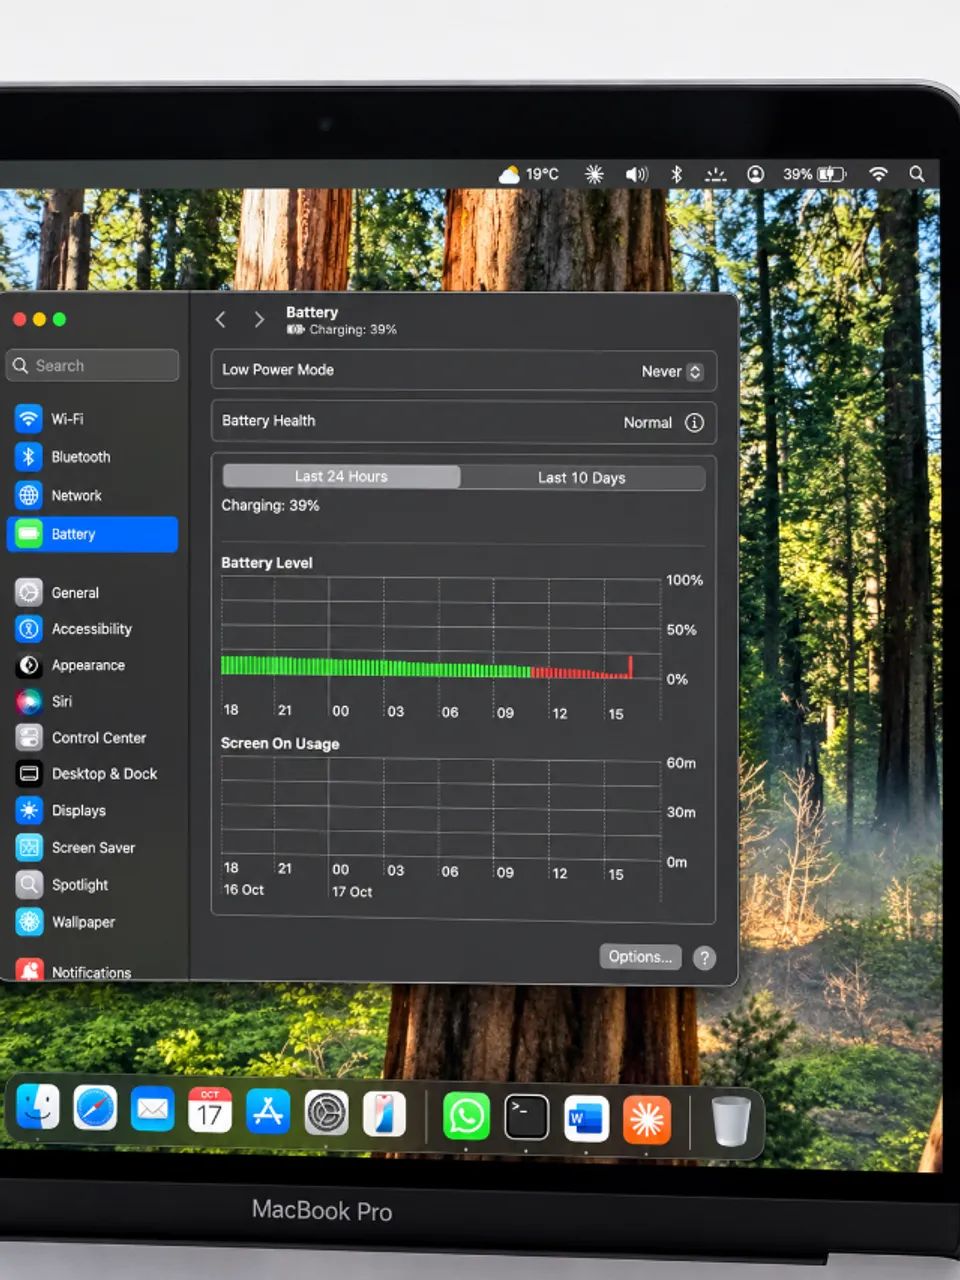The width and height of the screenshot is (960, 1280).
Task: Open Low Power Mode dropdown set to Never
Action: coord(673,371)
